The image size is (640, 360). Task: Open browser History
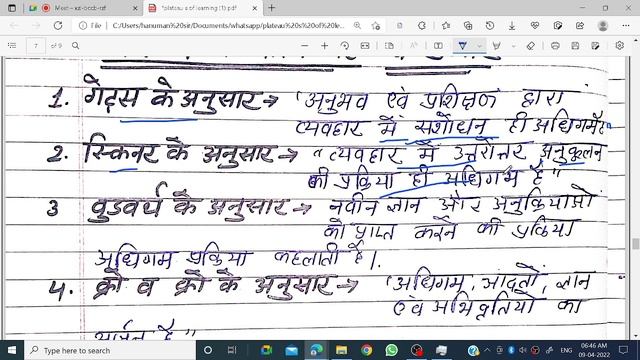pyautogui.click(x=490, y=26)
